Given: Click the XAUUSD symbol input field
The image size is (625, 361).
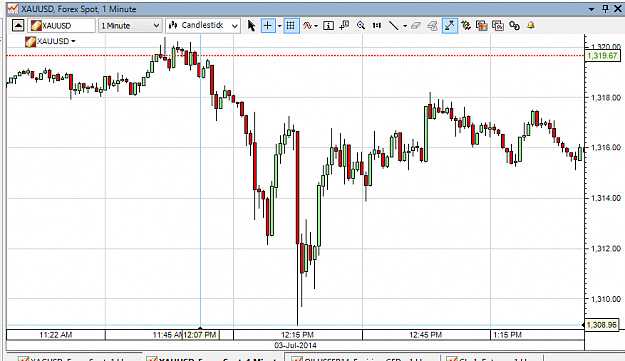Looking at the screenshot, I should click(62, 26).
